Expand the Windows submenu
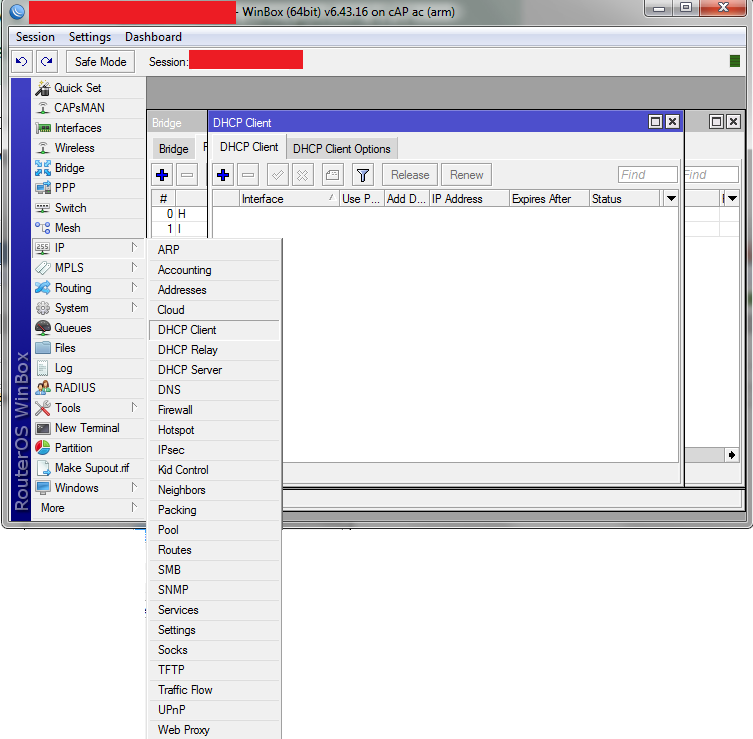 pos(88,488)
